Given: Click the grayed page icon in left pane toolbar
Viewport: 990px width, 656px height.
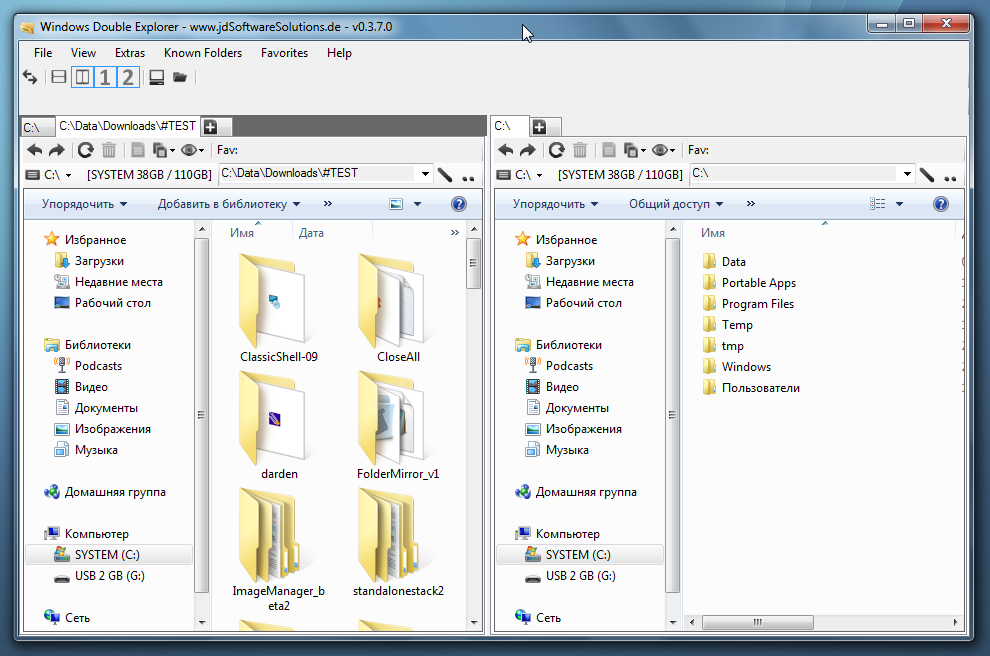Looking at the screenshot, I should (138, 150).
